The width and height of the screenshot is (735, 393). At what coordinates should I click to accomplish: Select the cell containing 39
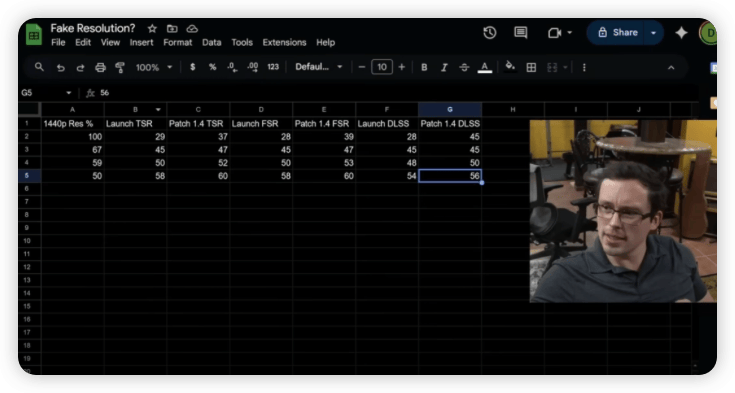[x=324, y=136]
